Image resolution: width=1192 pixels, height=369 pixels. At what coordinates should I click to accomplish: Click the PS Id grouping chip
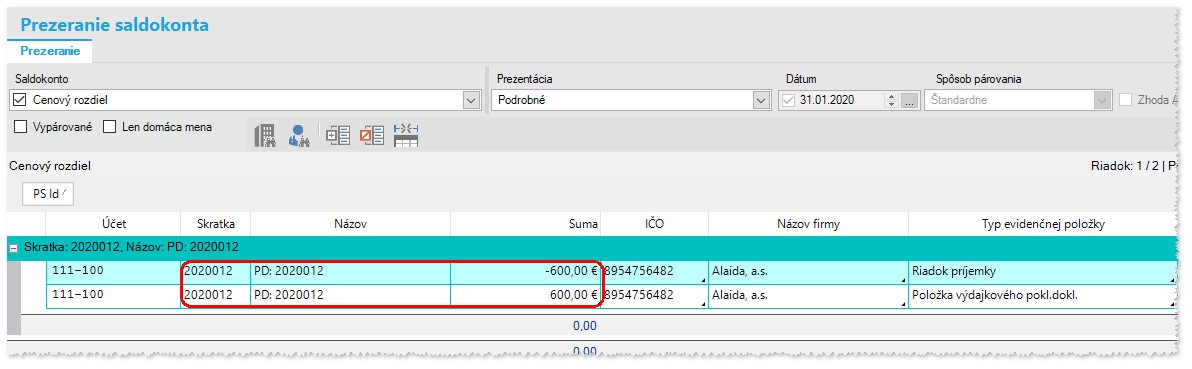click(49, 194)
